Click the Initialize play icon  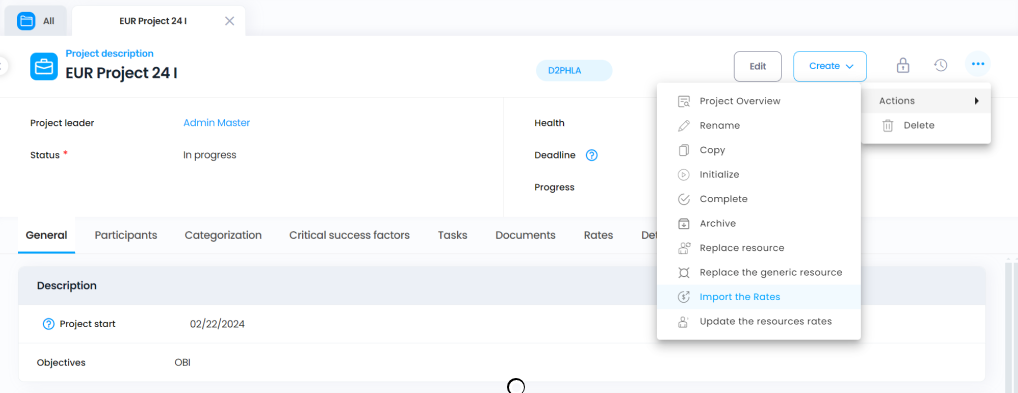click(x=683, y=175)
